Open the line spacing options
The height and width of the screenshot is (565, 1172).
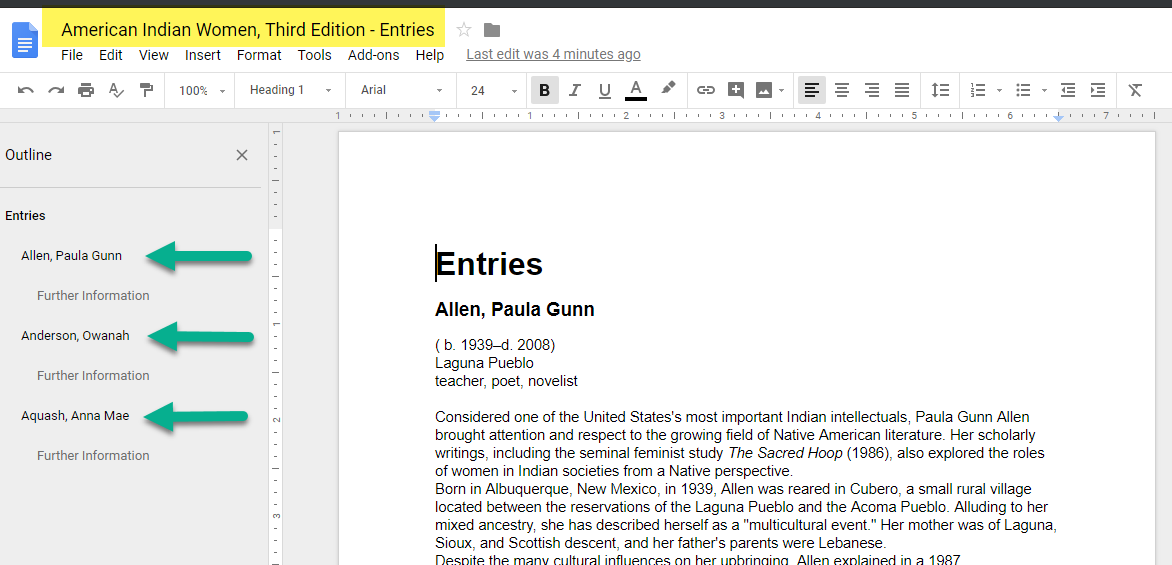click(x=940, y=90)
